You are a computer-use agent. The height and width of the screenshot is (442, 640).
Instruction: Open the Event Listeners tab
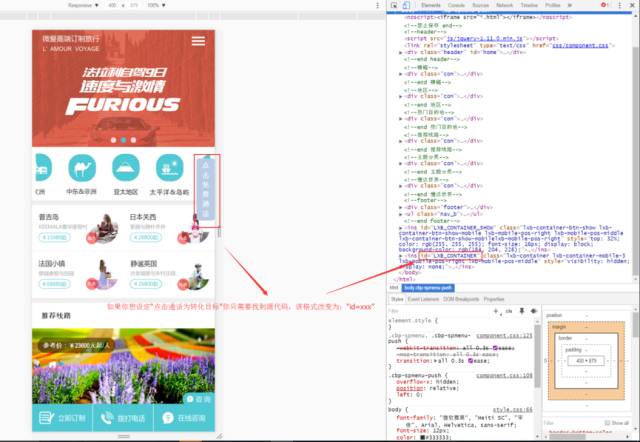pyautogui.click(x=423, y=299)
